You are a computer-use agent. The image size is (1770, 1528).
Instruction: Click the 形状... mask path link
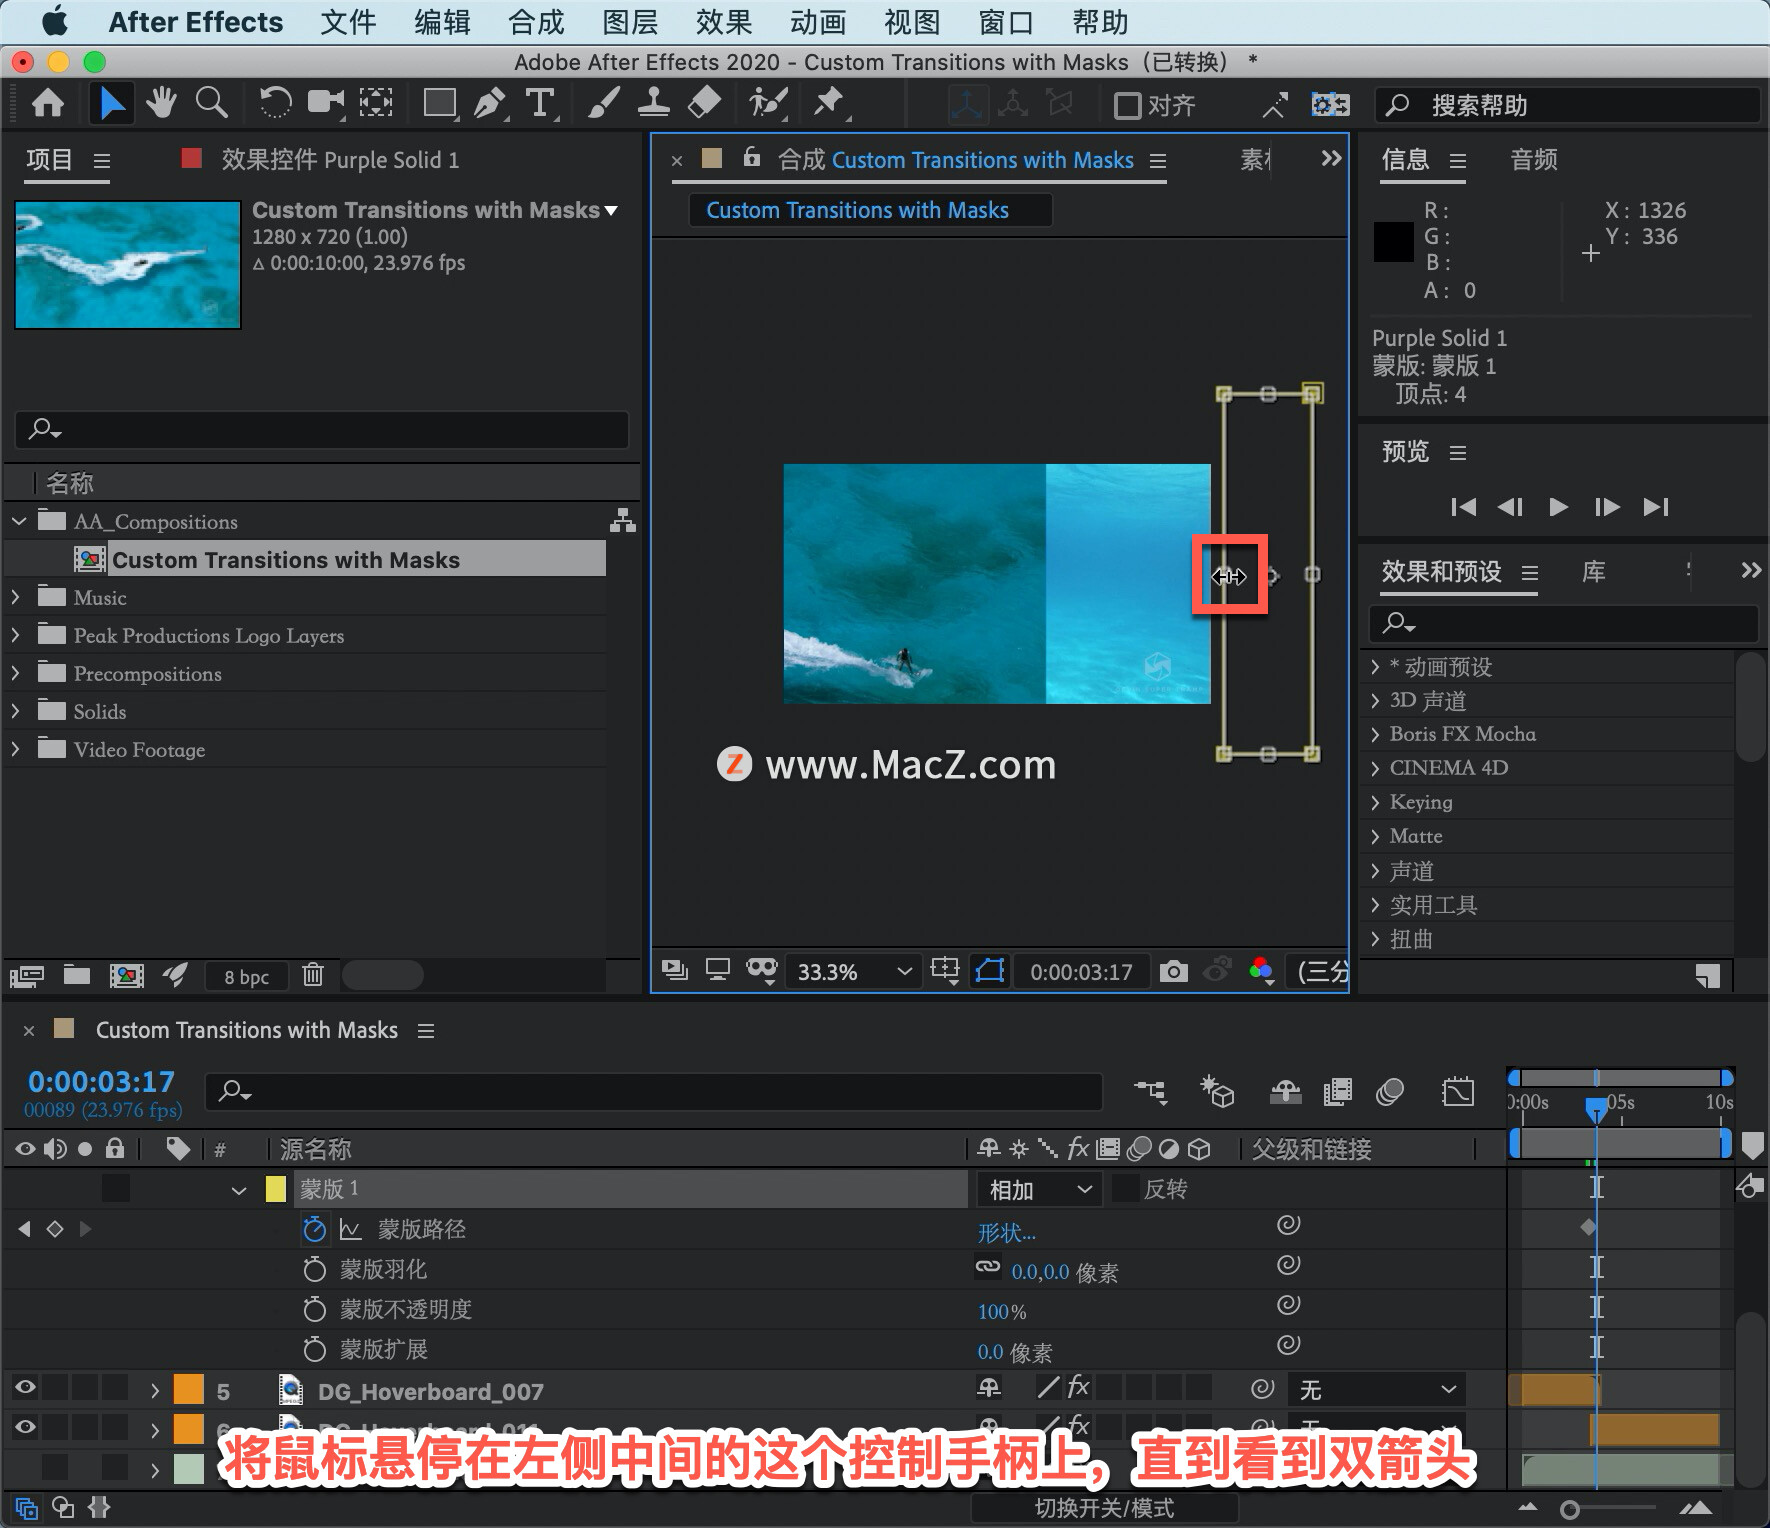(1007, 1232)
